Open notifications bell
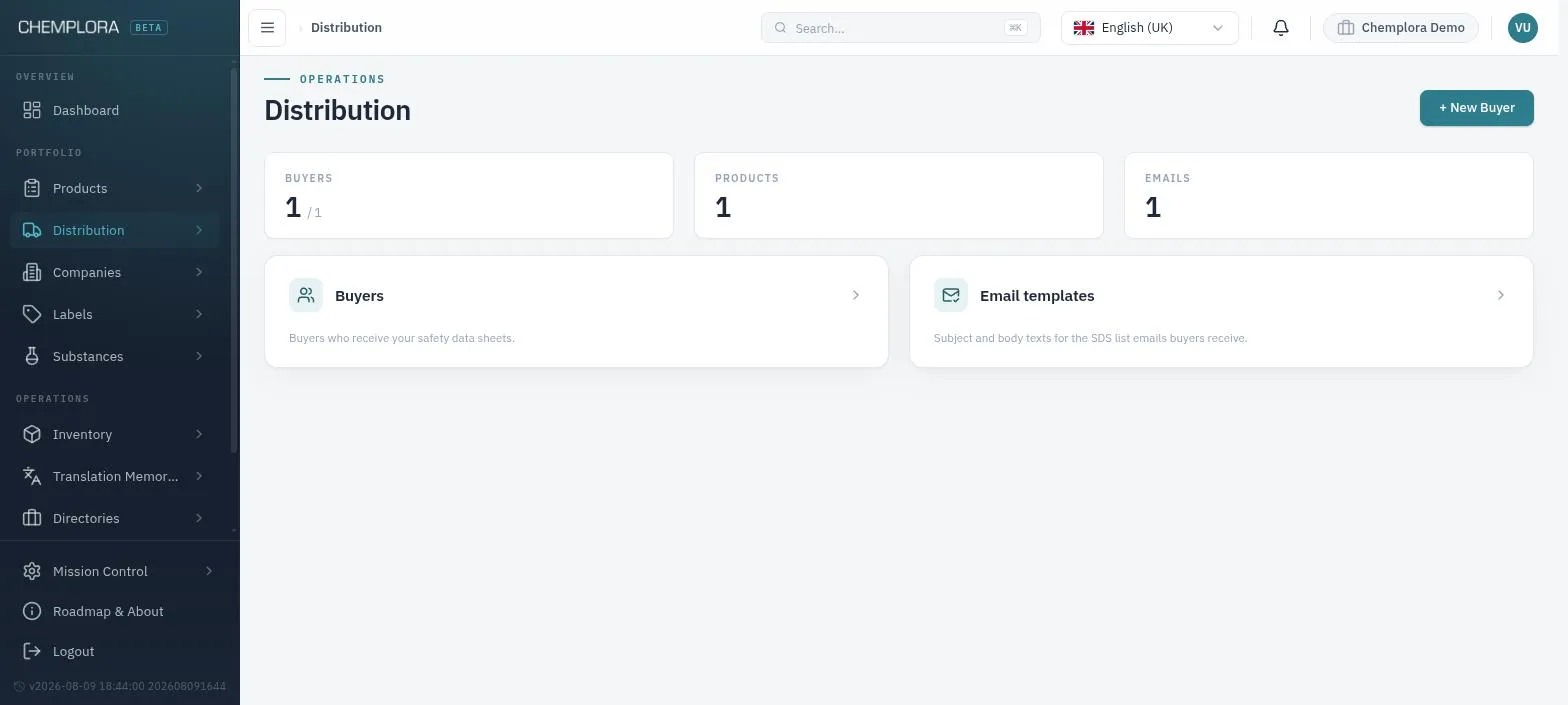1568x705 pixels. tap(1281, 28)
